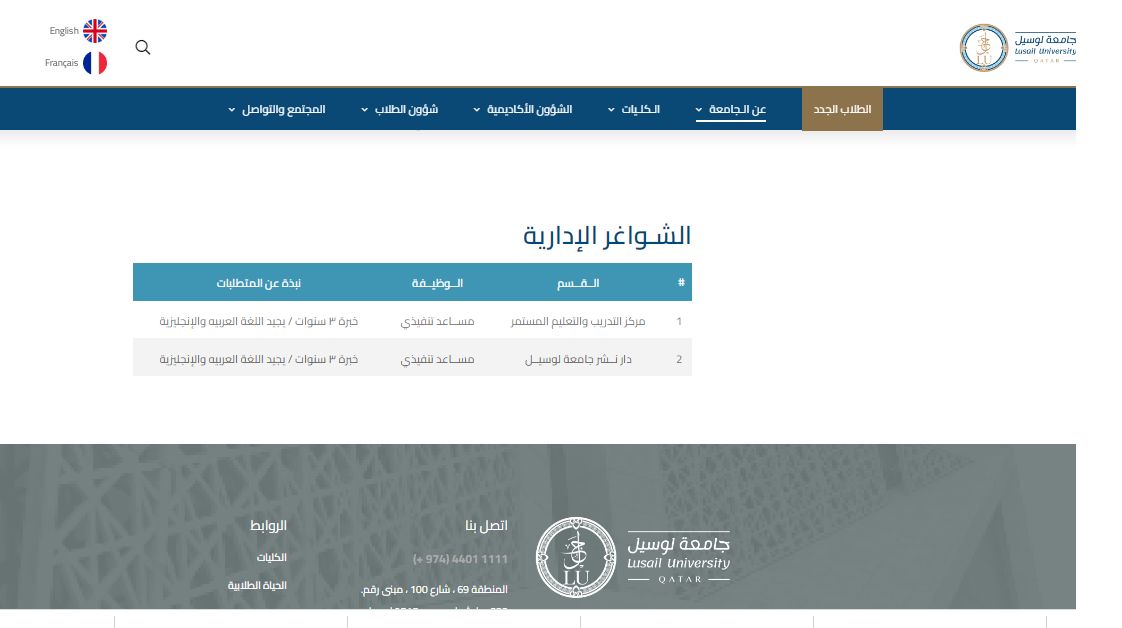Viewport: 1122px width, 628px height.
Task: Click the chevron beside شؤون الطلاب
Action: 365,109
